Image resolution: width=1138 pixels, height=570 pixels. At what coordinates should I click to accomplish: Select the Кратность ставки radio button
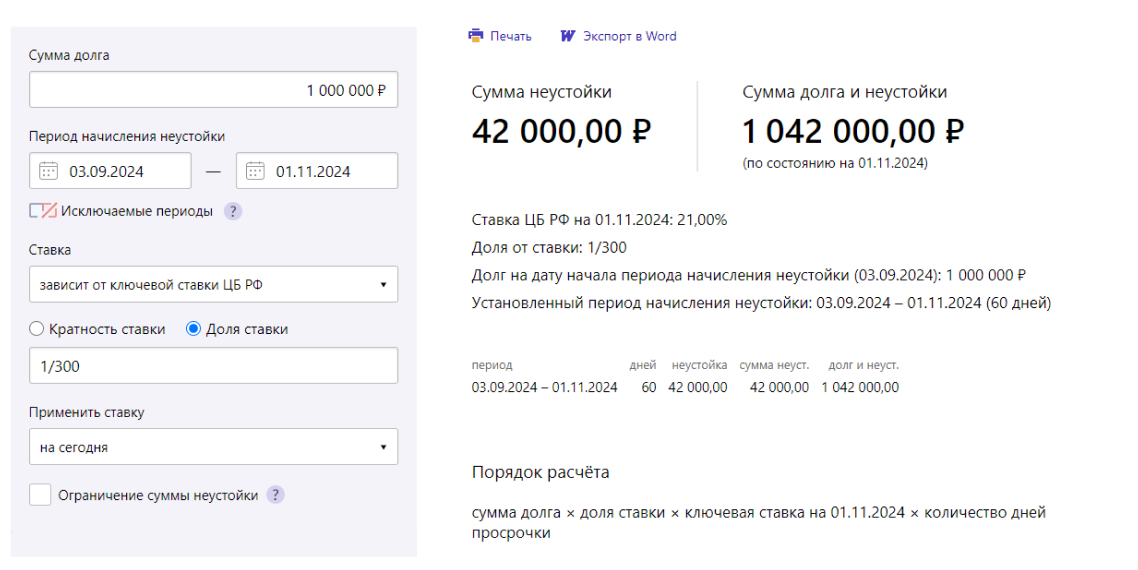pos(36,329)
